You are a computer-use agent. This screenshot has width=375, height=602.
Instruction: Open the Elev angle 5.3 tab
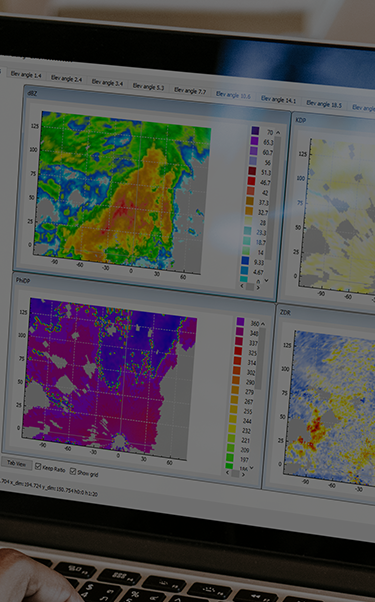[148, 87]
